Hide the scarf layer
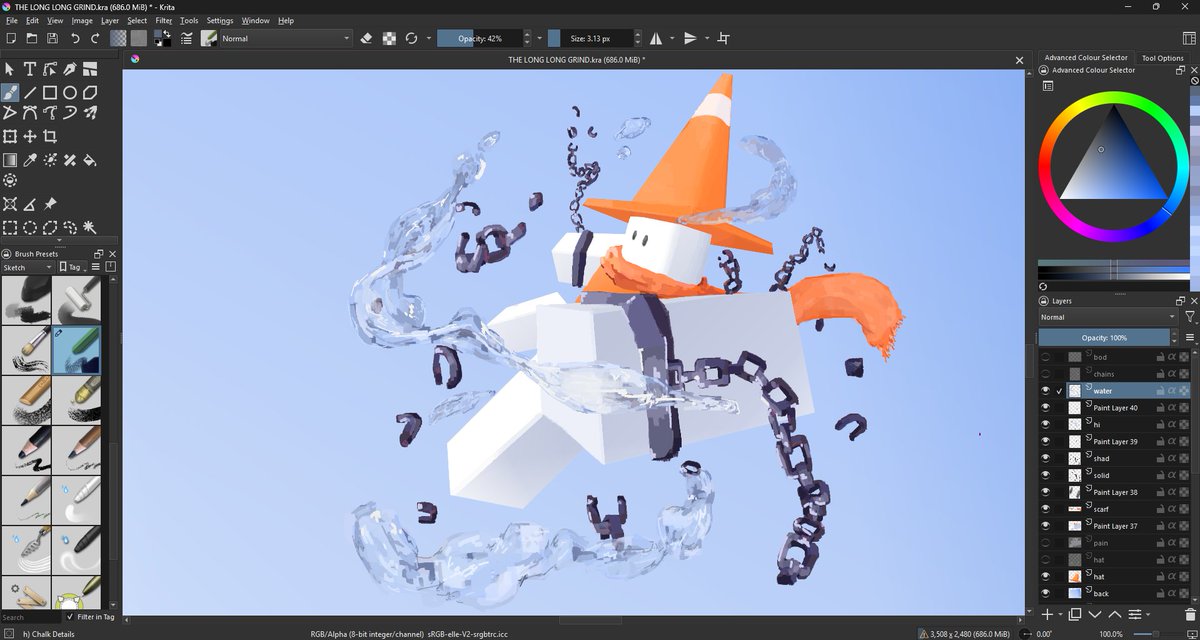Screen dimensions: 1200x640 coord(1046,509)
